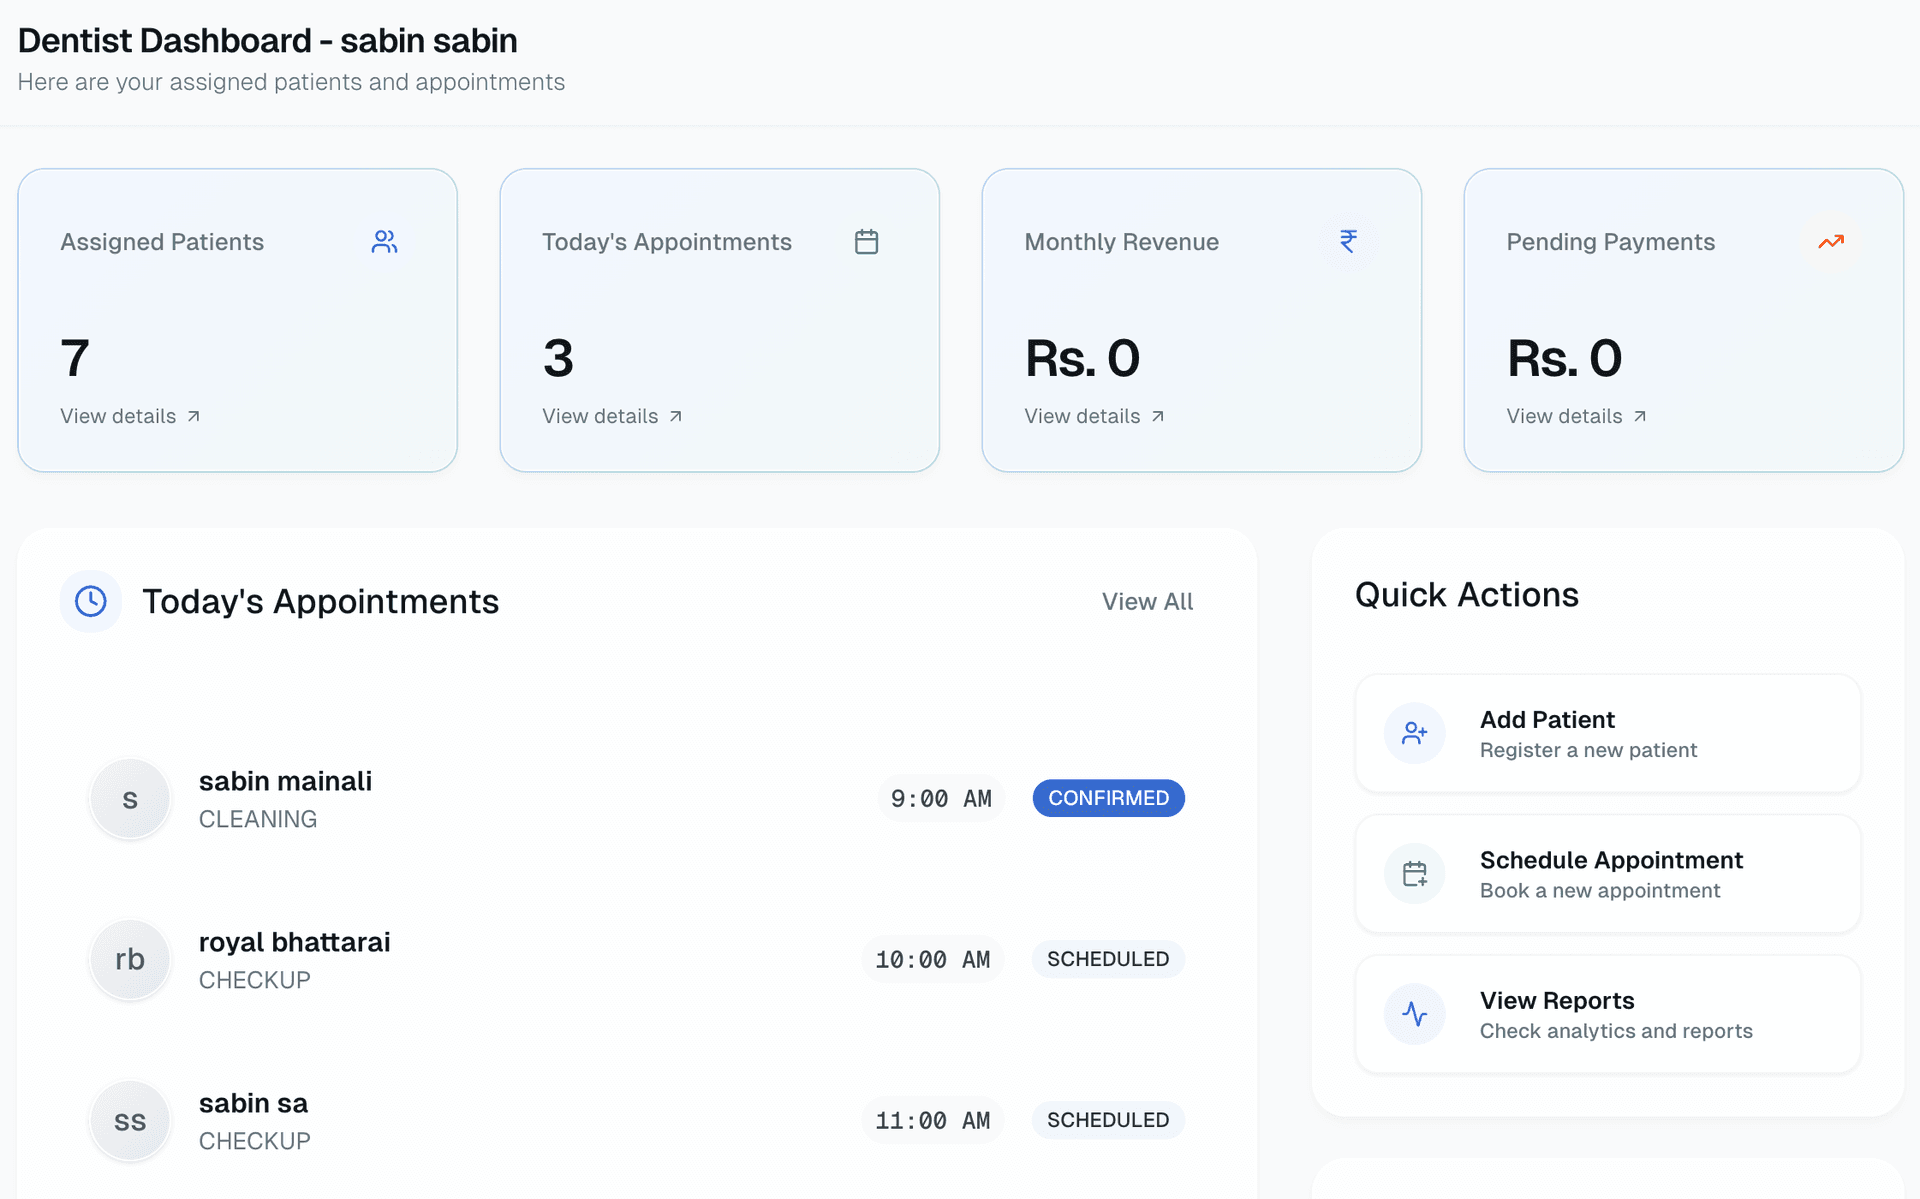1920x1199 pixels.
Task: Click the rupee icon on Monthly Revenue card
Action: [1348, 241]
